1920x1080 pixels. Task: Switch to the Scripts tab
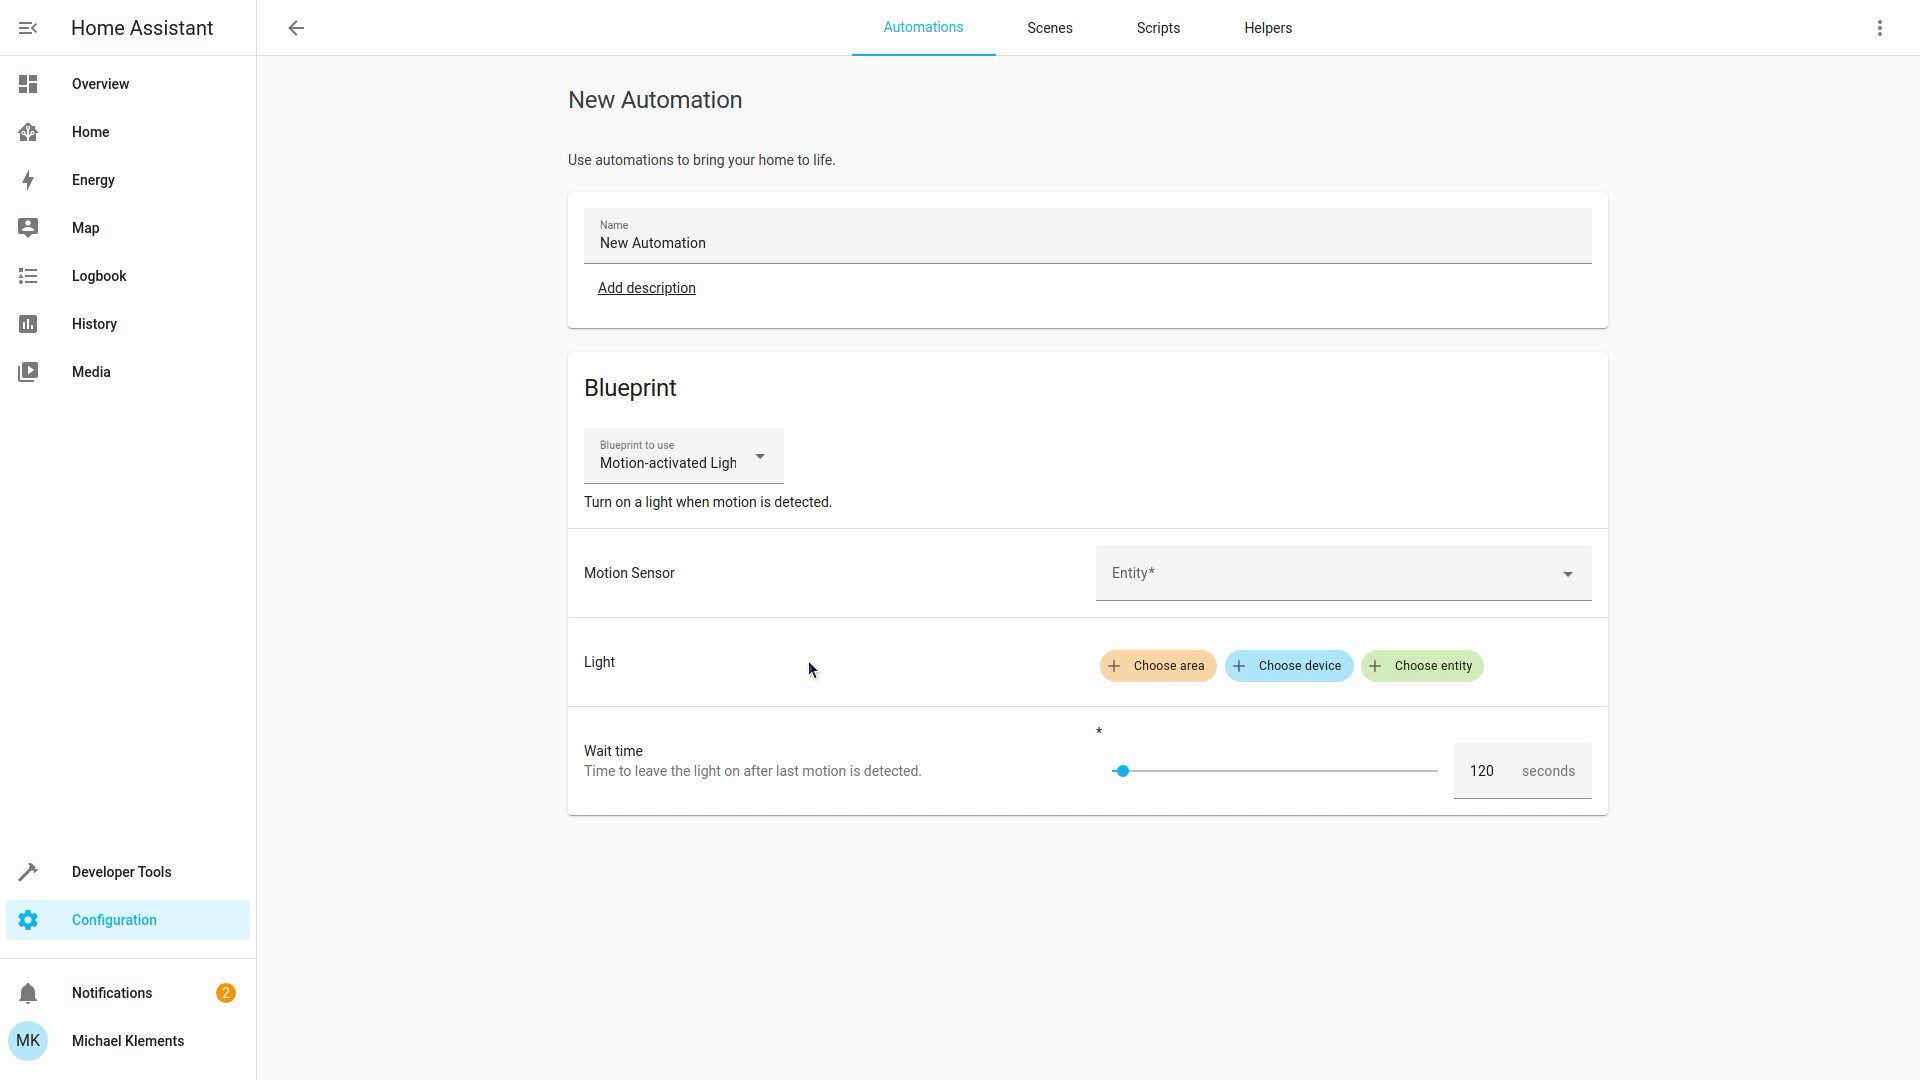(x=1157, y=28)
